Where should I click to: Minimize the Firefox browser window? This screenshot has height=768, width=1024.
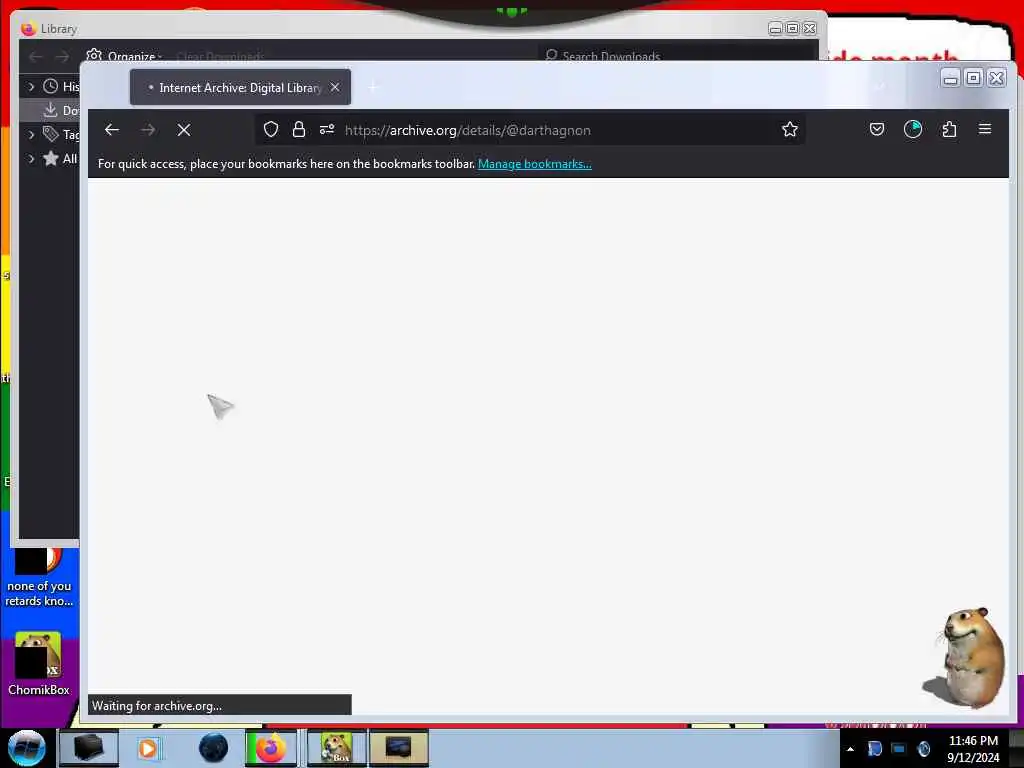pos(950,78)
